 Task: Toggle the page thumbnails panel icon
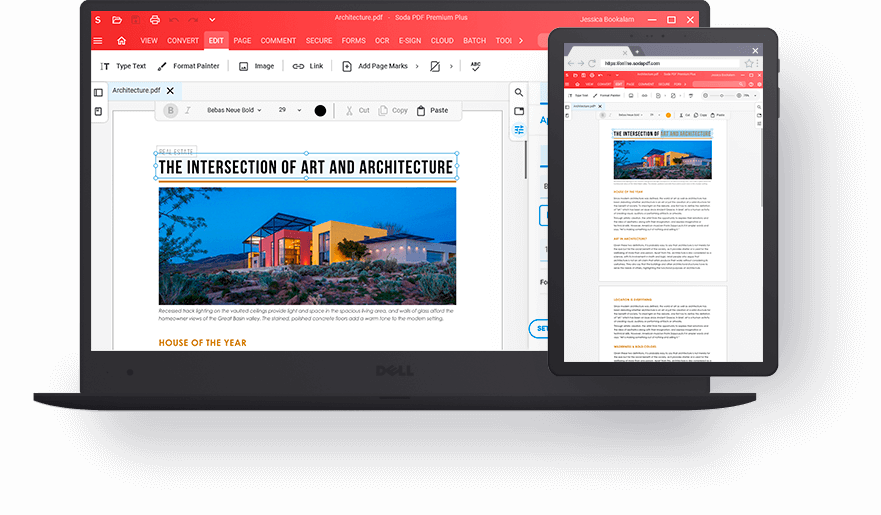pos(98,92)
